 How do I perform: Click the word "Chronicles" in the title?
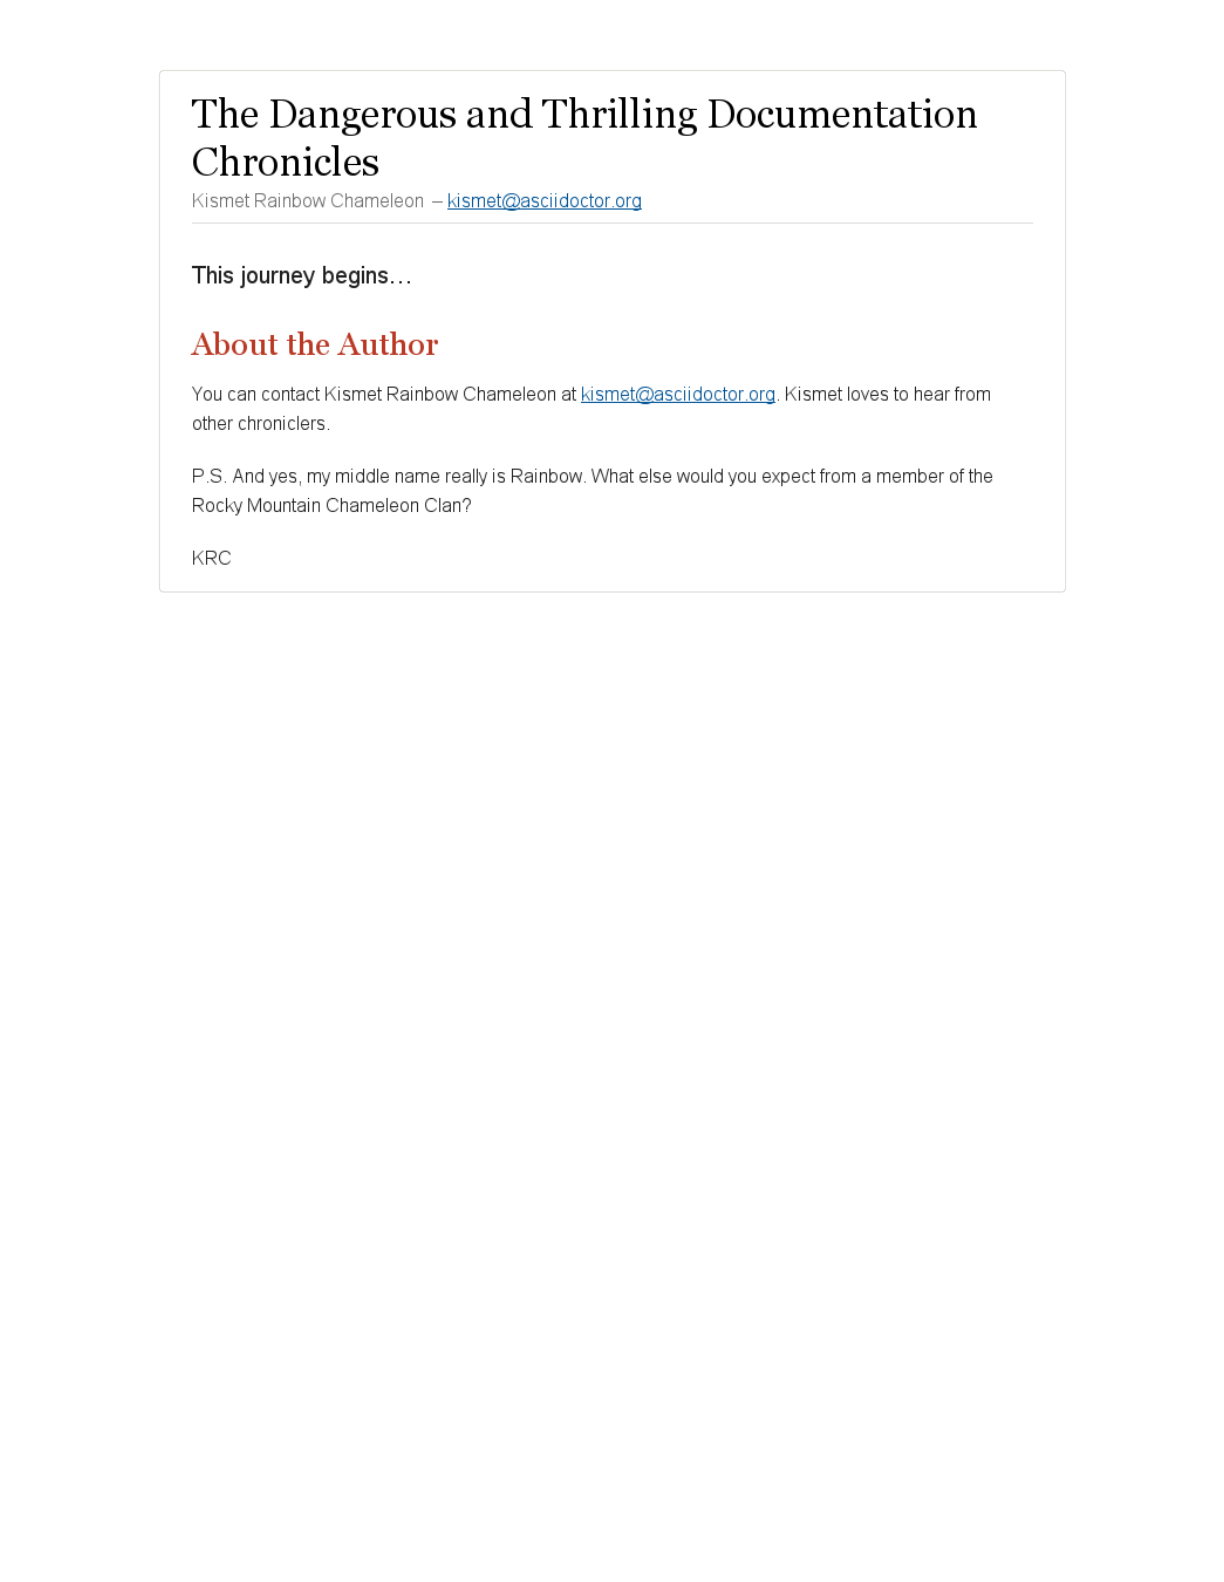click(285, 162)
